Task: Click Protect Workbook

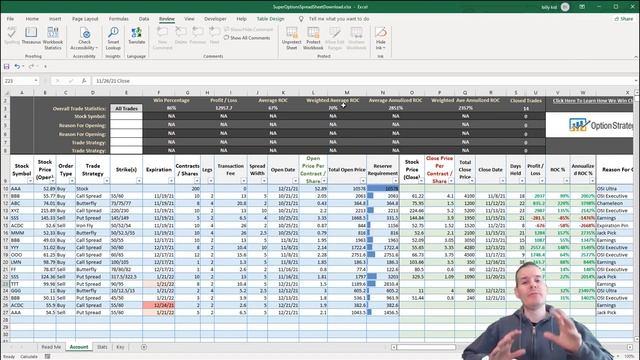Action: (x=313, y=38)
